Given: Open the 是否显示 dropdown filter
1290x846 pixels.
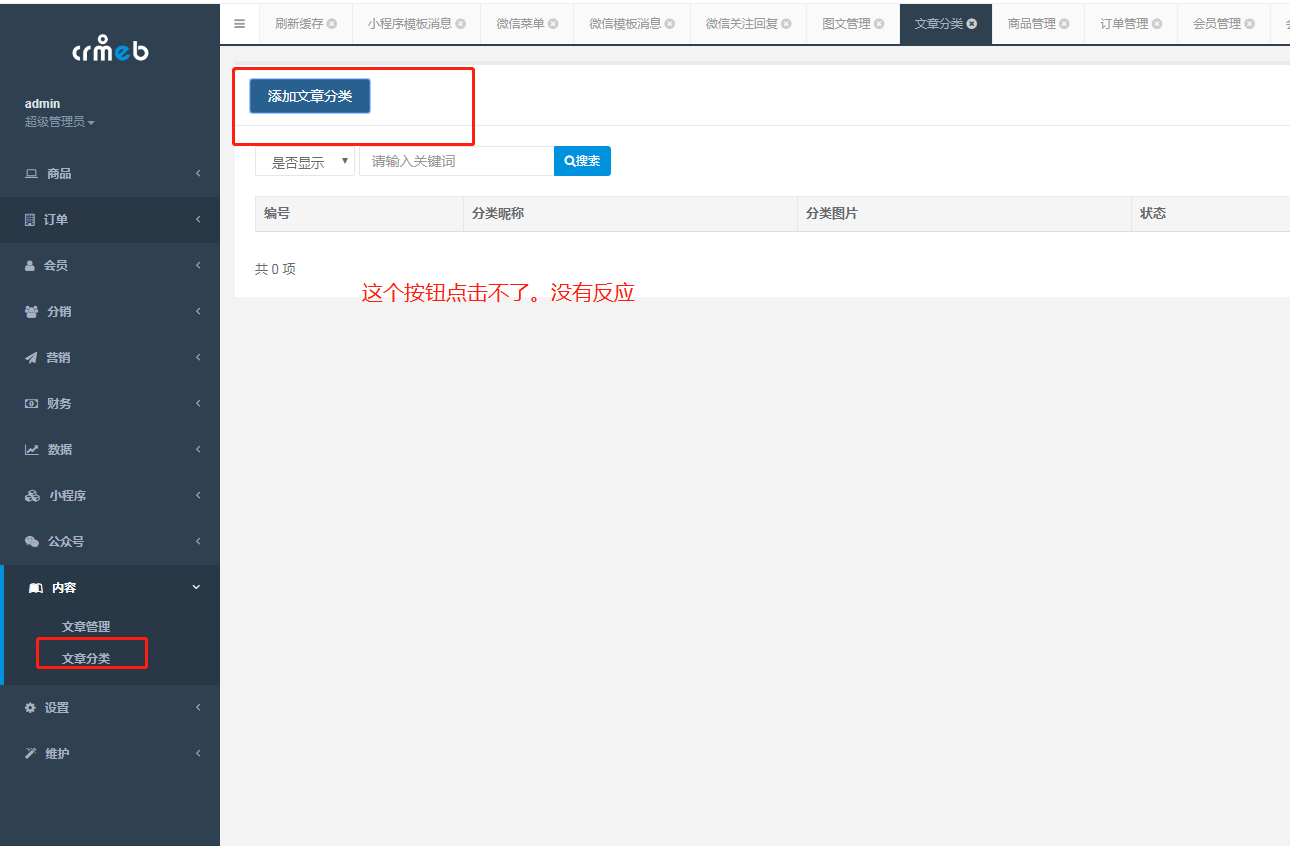Looking at the screenshot, I should click(305, 162).
